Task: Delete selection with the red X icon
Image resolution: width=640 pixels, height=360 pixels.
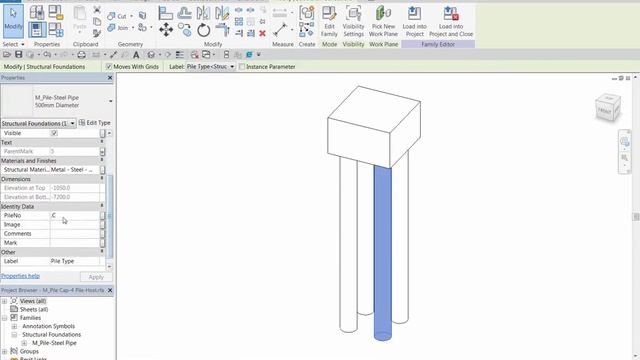Action: [262, 33]
